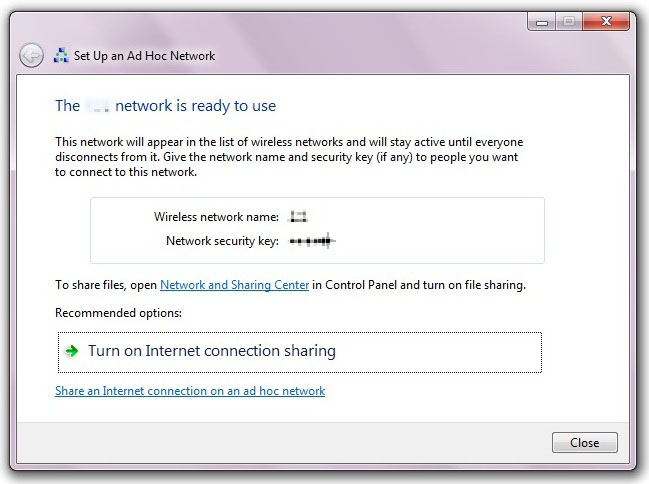Click the ad hoc network wizard icon

(61, 55)
